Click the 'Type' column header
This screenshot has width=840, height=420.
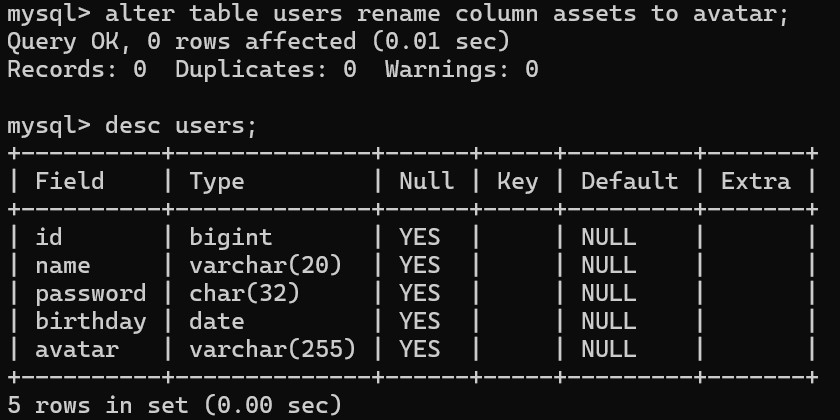(x=216, y=181)
